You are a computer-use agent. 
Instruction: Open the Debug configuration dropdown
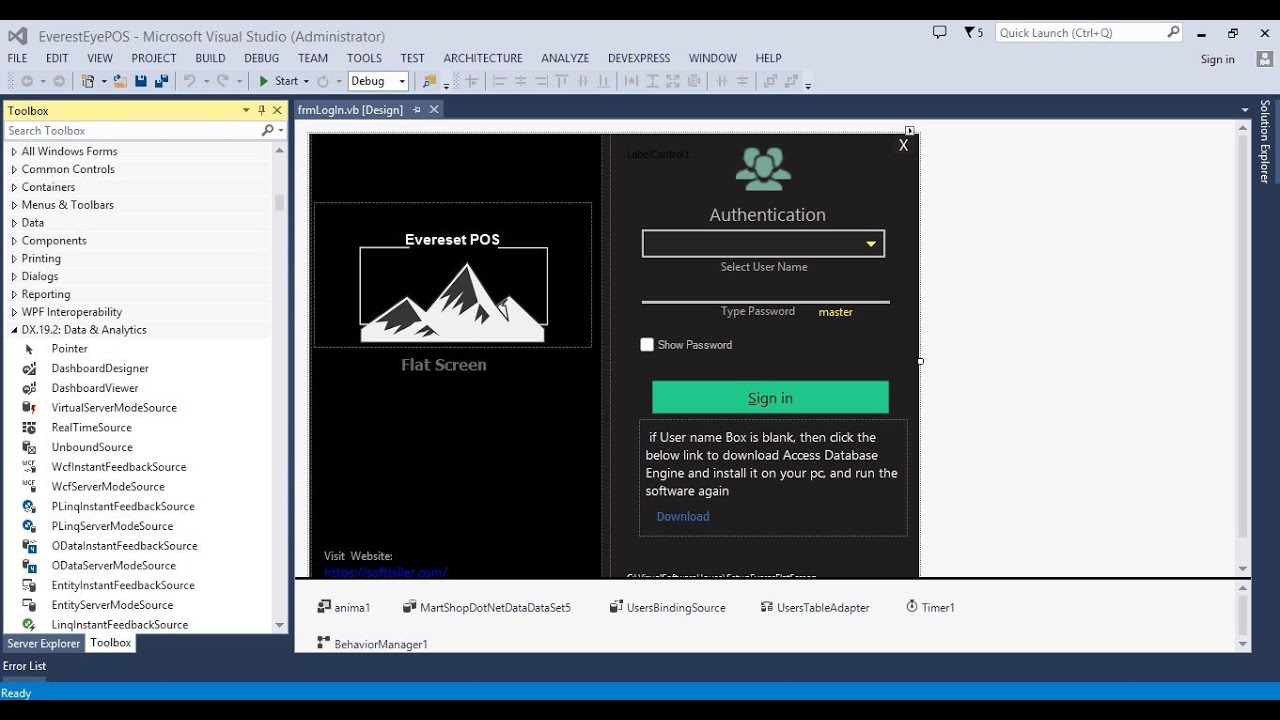click(402, 81)
